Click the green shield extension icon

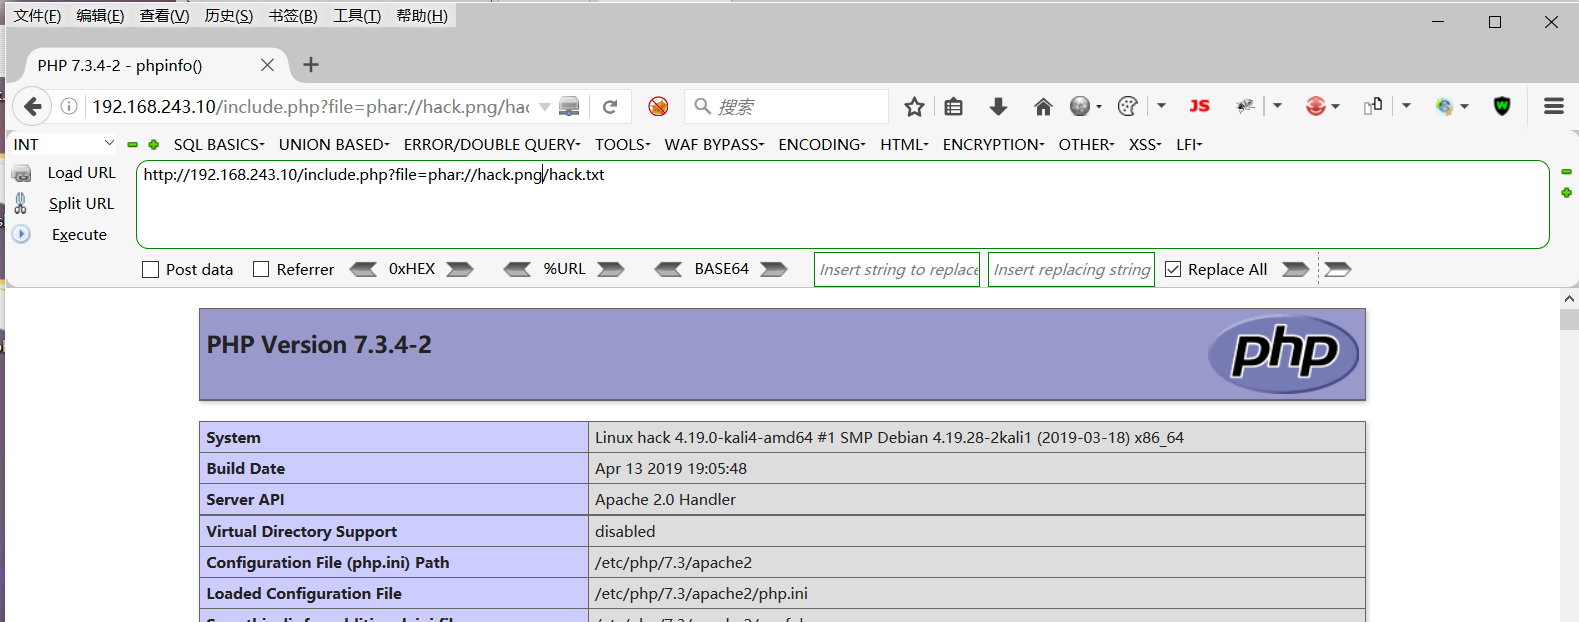1502,106
